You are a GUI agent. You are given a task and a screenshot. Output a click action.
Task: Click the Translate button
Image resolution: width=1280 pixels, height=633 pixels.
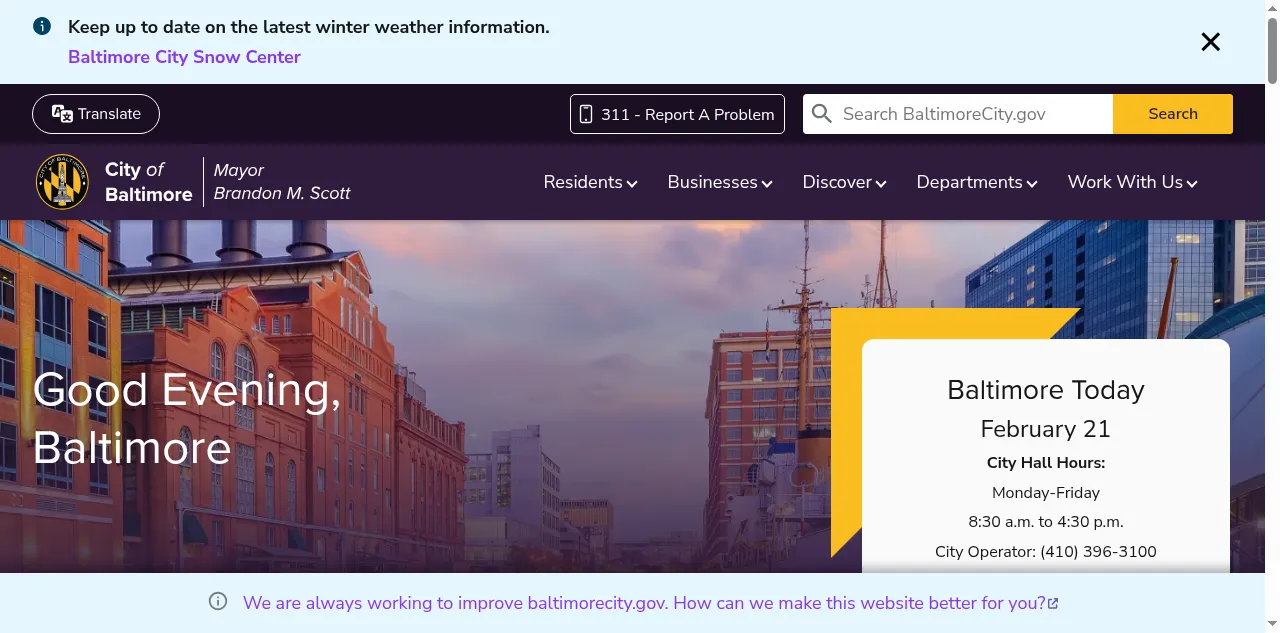tap(96, 114)
